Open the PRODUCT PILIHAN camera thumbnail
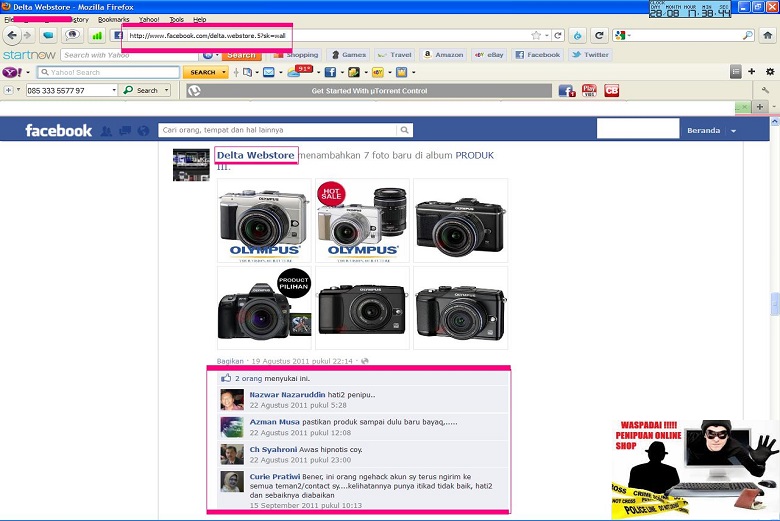The width and height of the screenshot is (780, 521). (264, 308)
